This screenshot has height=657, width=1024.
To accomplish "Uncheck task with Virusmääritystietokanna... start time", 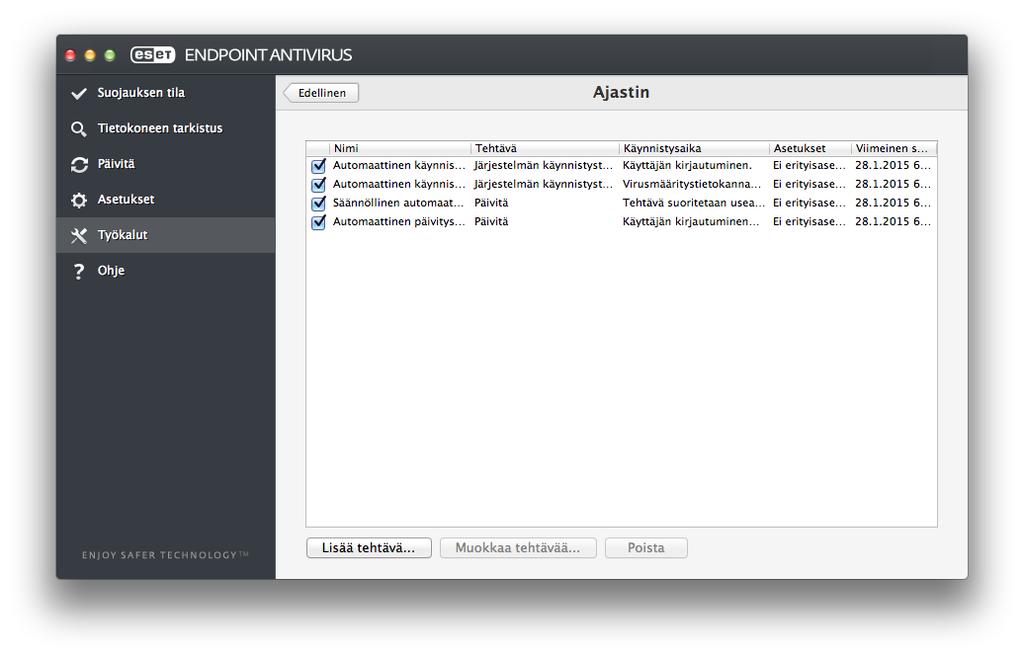I will [x=318, y=185].
